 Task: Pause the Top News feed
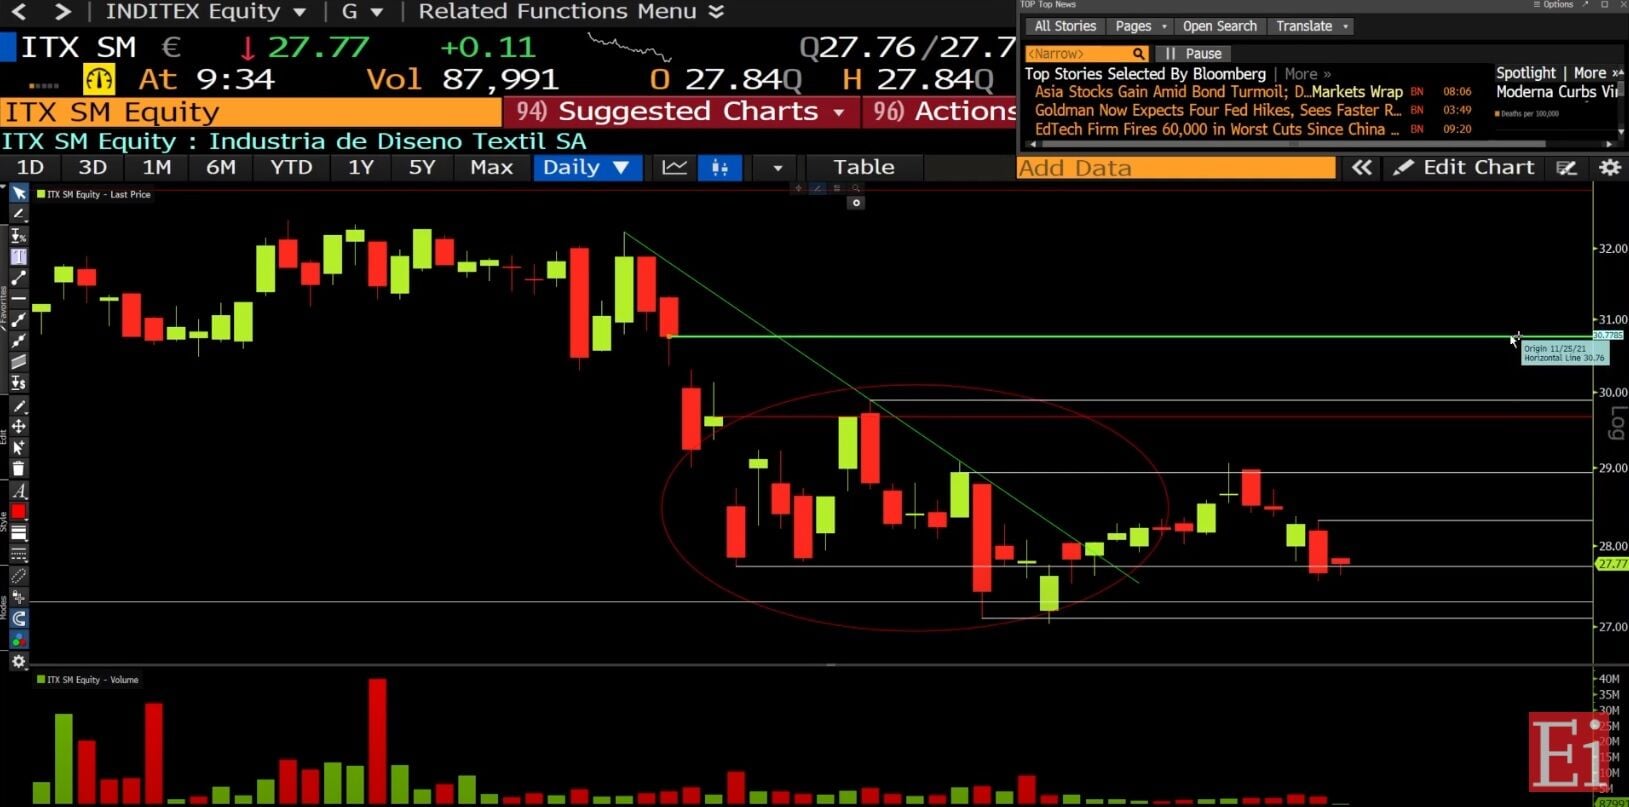tap(1194, 54)
